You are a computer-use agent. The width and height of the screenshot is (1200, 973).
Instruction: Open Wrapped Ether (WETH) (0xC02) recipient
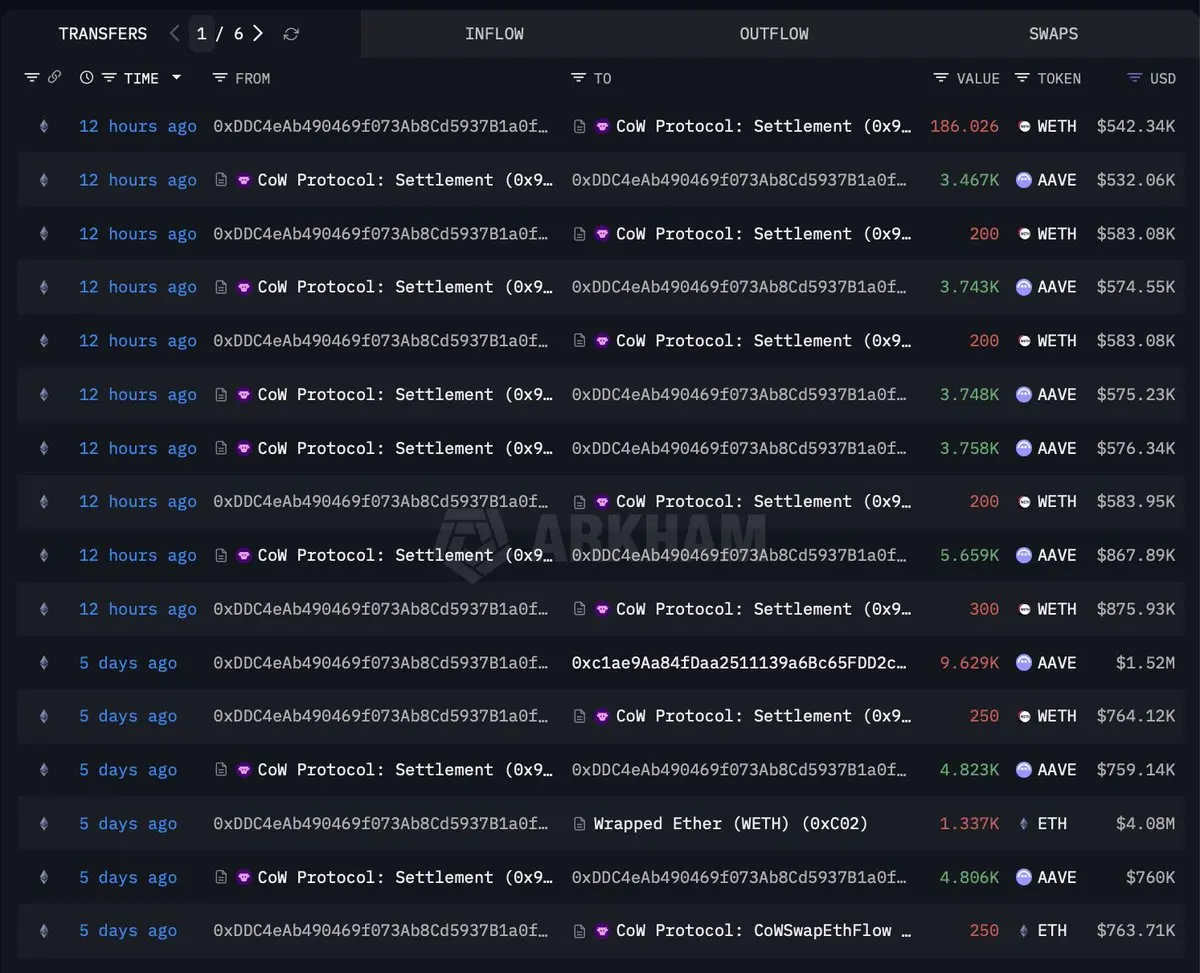point(731,824)
